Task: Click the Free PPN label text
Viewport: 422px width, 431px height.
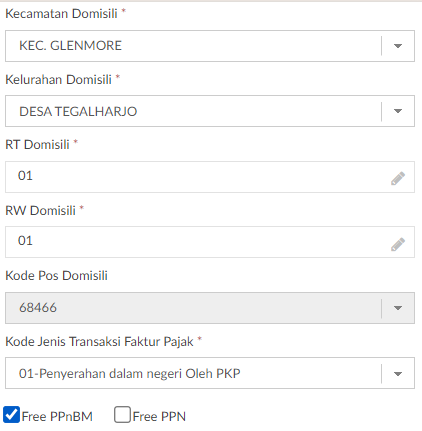Action: (x=159, y=417)
